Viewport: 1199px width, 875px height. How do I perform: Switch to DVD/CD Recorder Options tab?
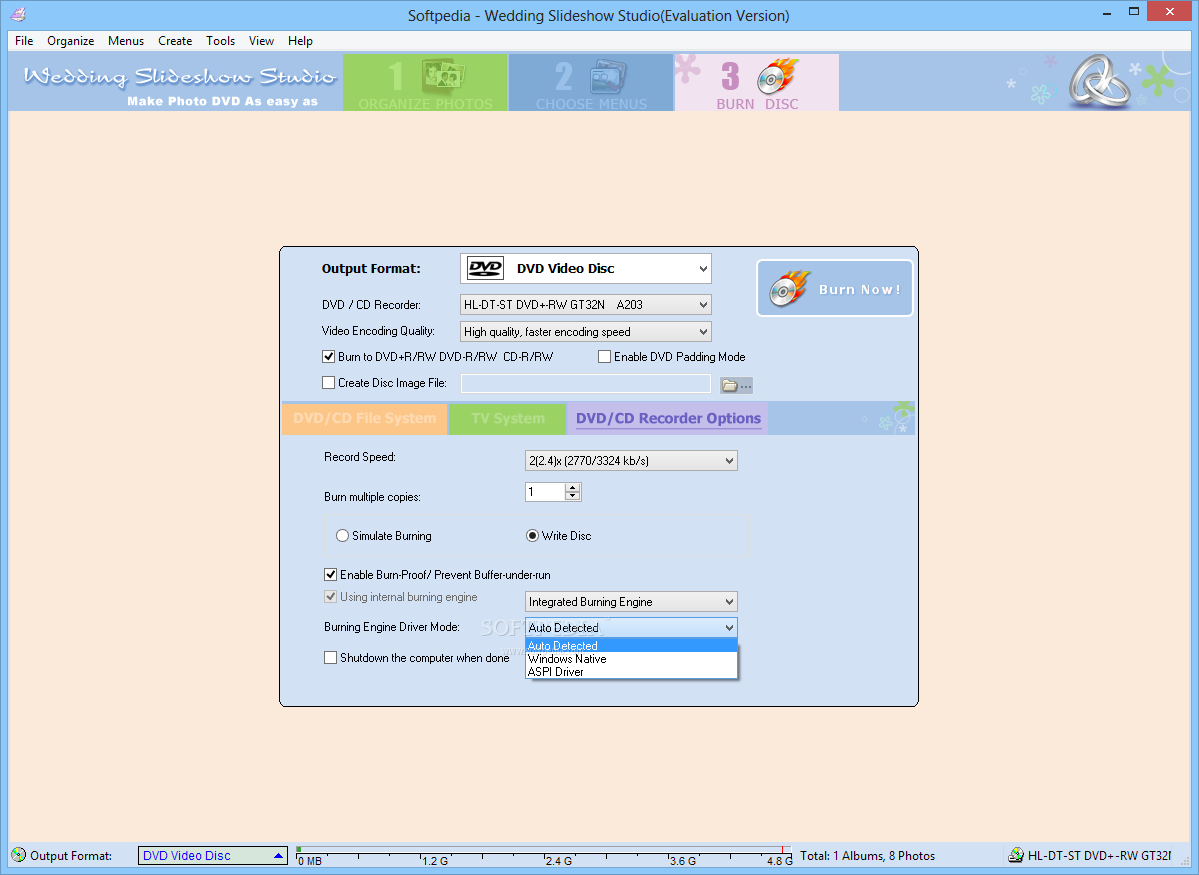[668, 418]
